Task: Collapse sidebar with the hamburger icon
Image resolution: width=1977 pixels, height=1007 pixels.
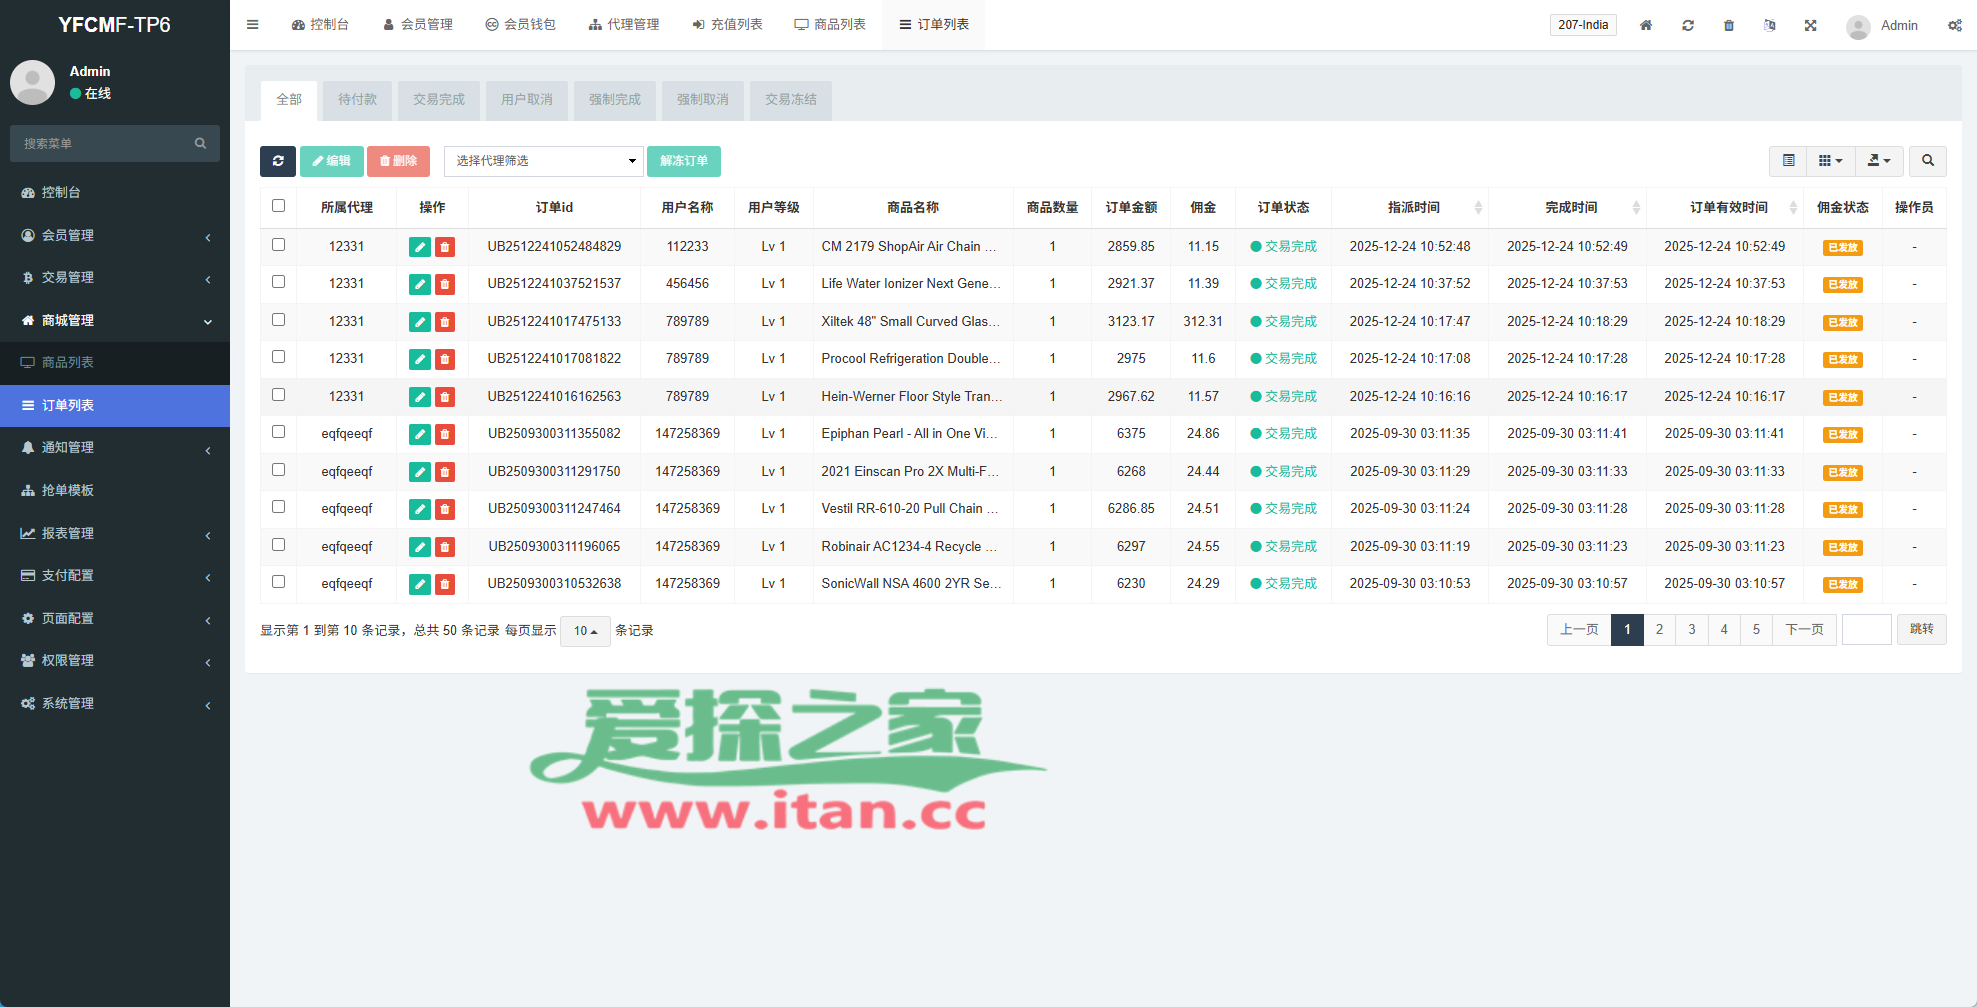Action: pyautogui.click(x=253, y=25)
